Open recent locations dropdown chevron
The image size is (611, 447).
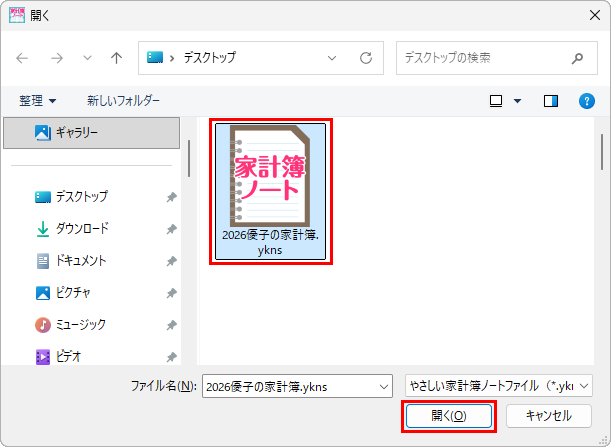pos(87,58)
